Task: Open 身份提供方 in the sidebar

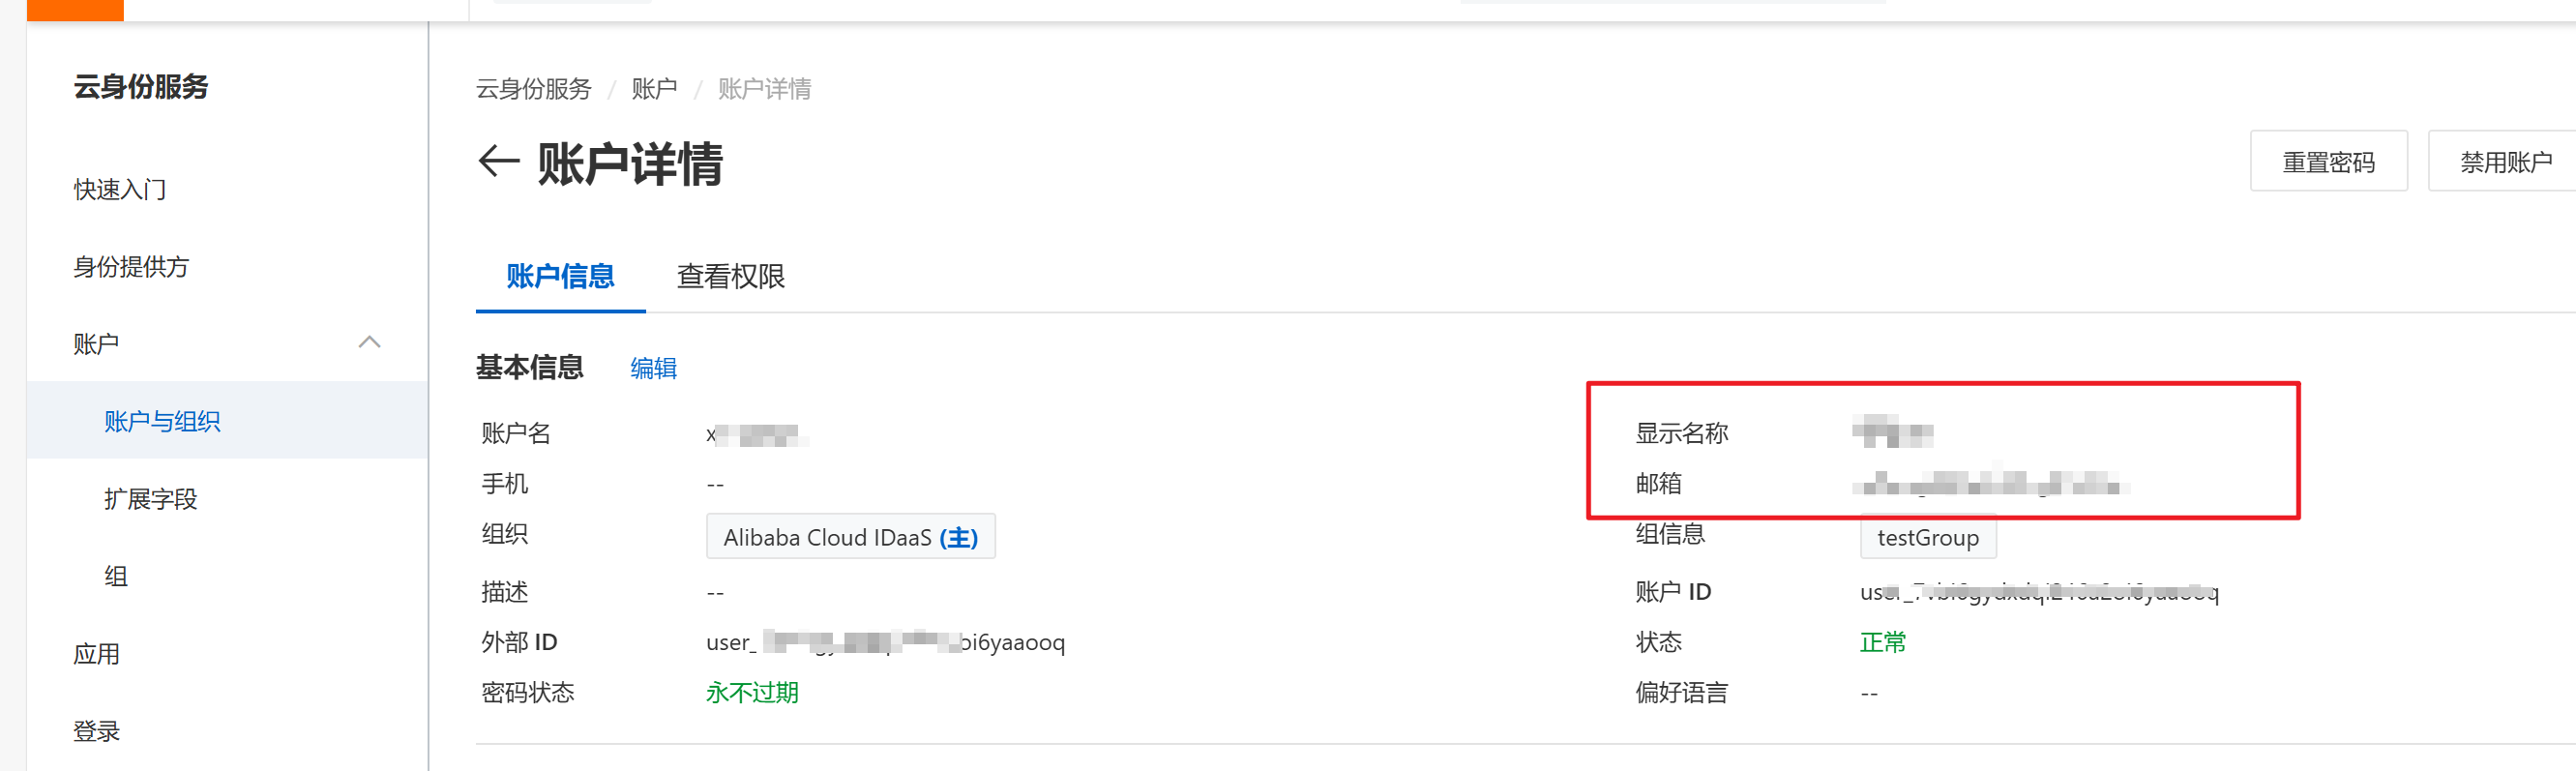Action: point(131,266)
